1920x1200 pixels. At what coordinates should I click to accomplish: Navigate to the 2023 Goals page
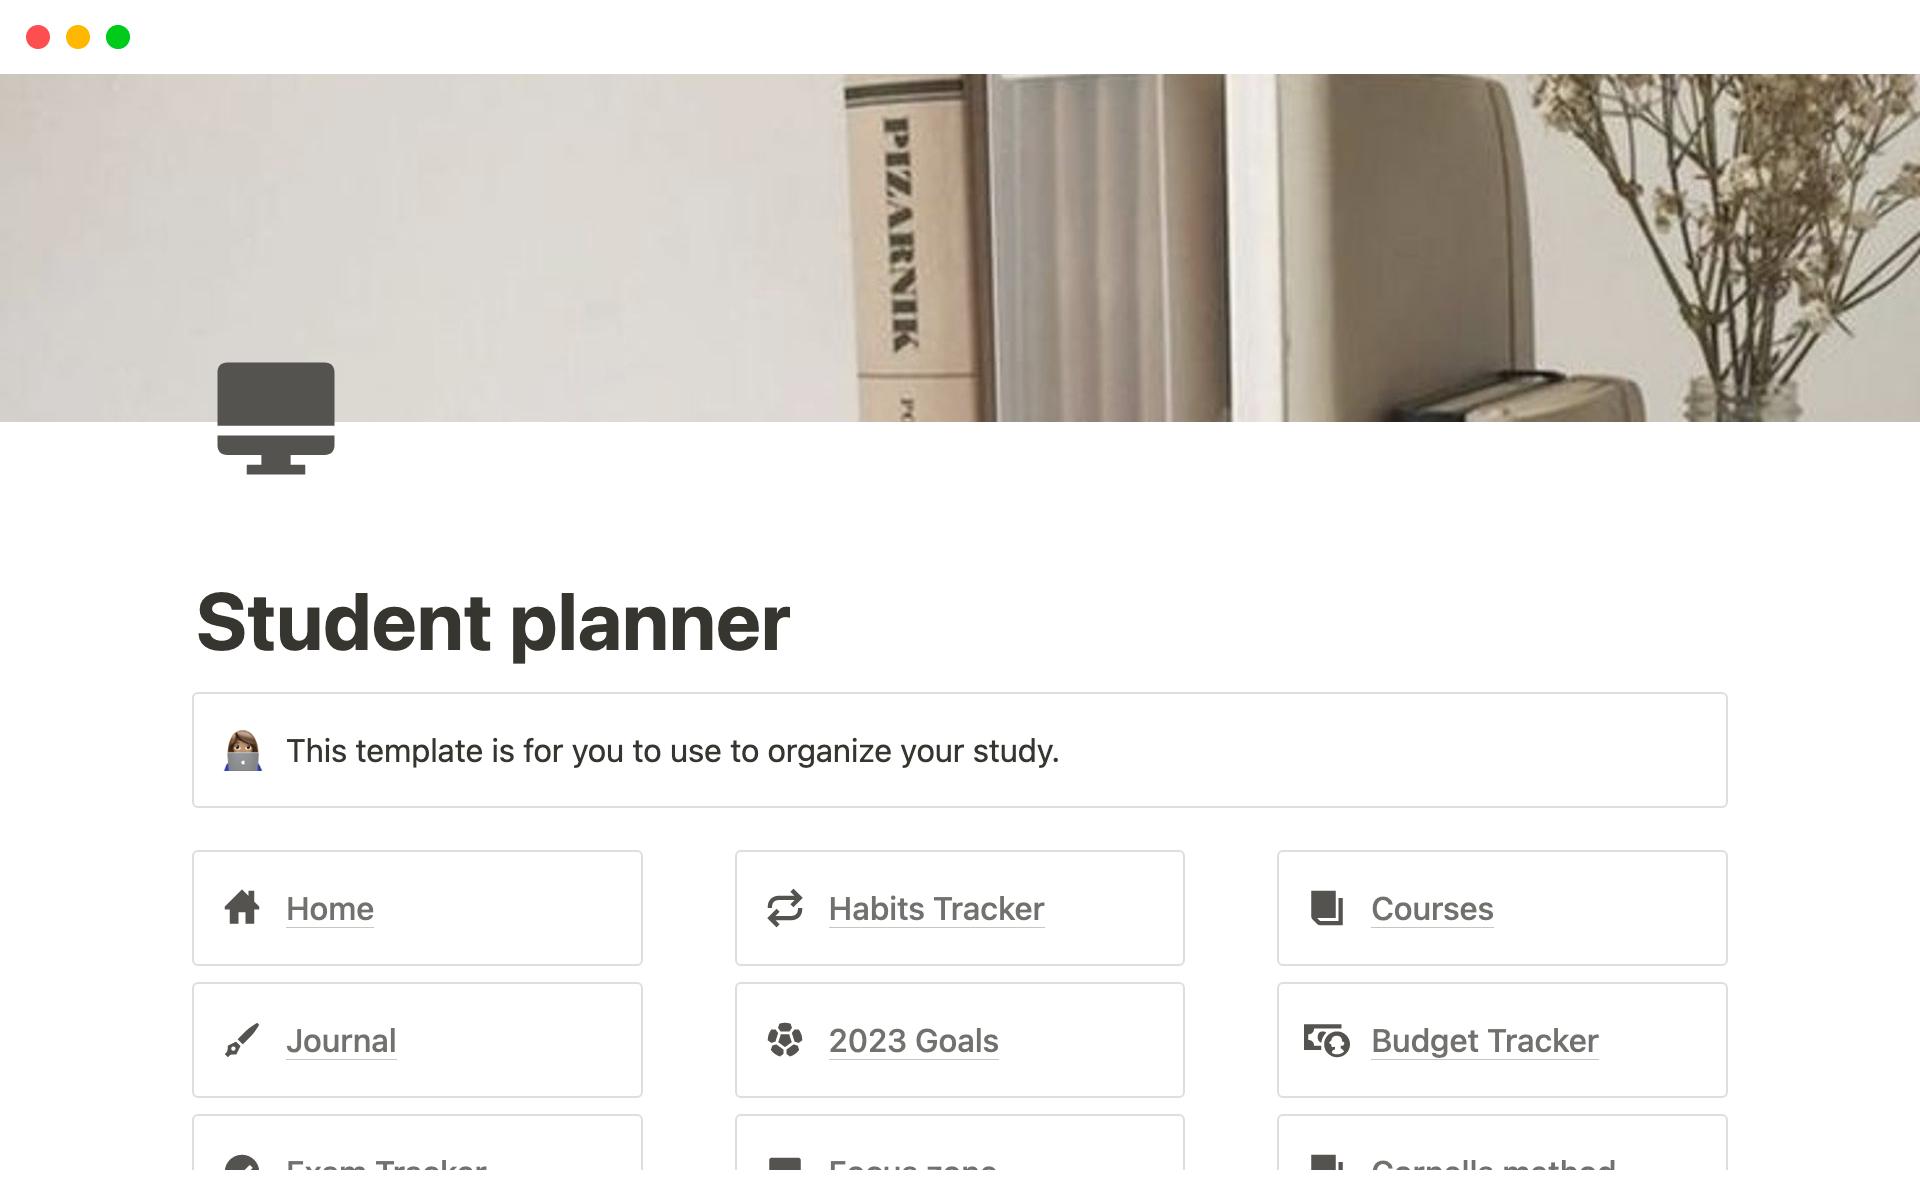913,1041
